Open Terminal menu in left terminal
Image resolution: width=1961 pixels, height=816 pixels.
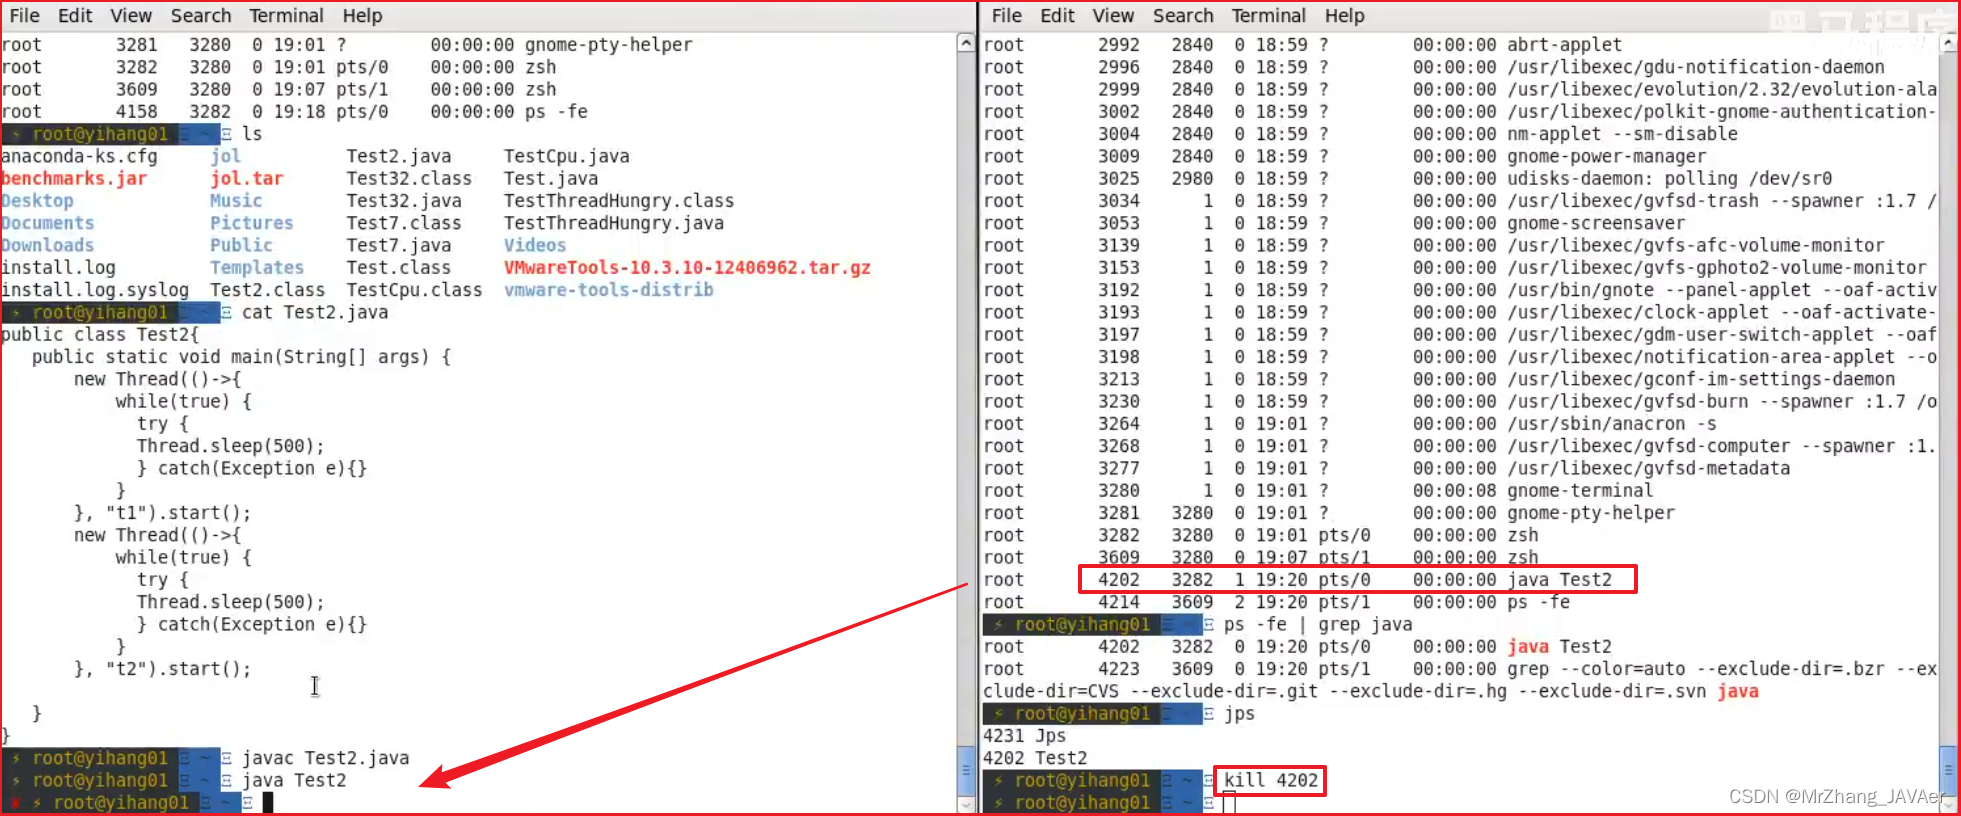click(x=286, y=15)
